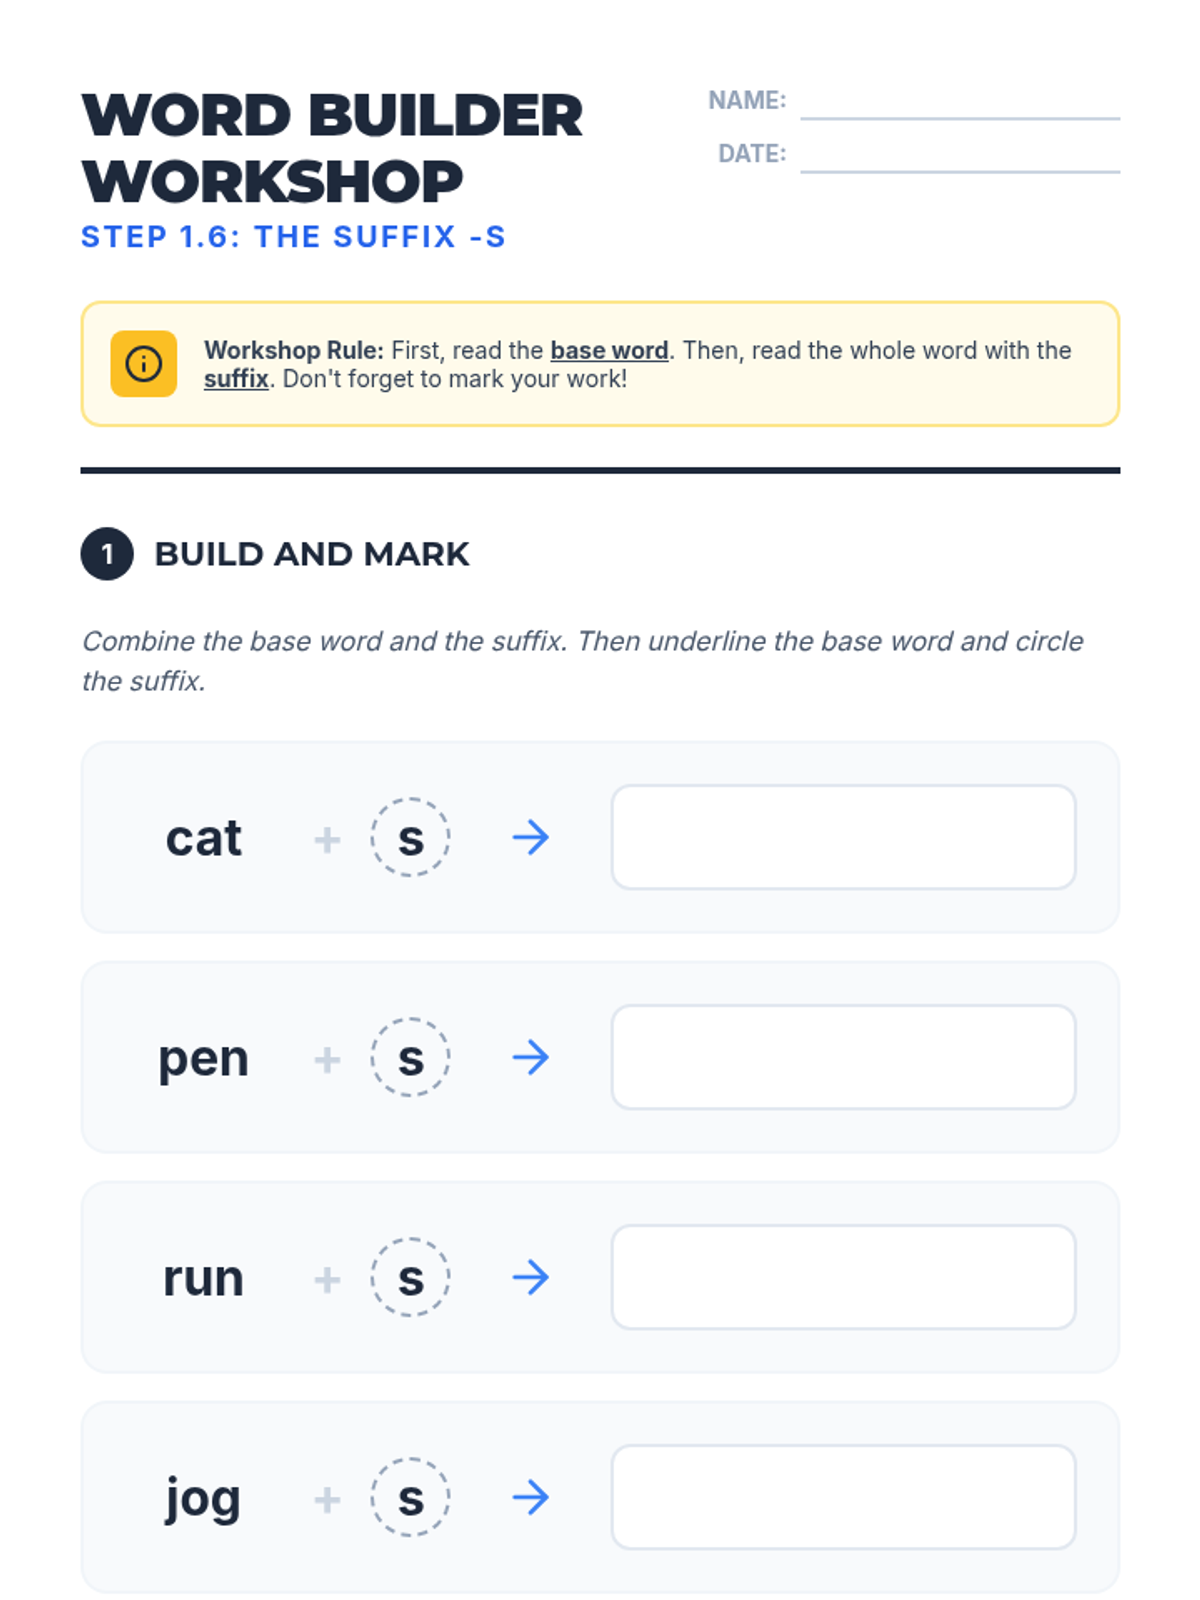
Task: Click the blue arrow in the run row
Action: pyautogui.click(x=531, y=1278)
